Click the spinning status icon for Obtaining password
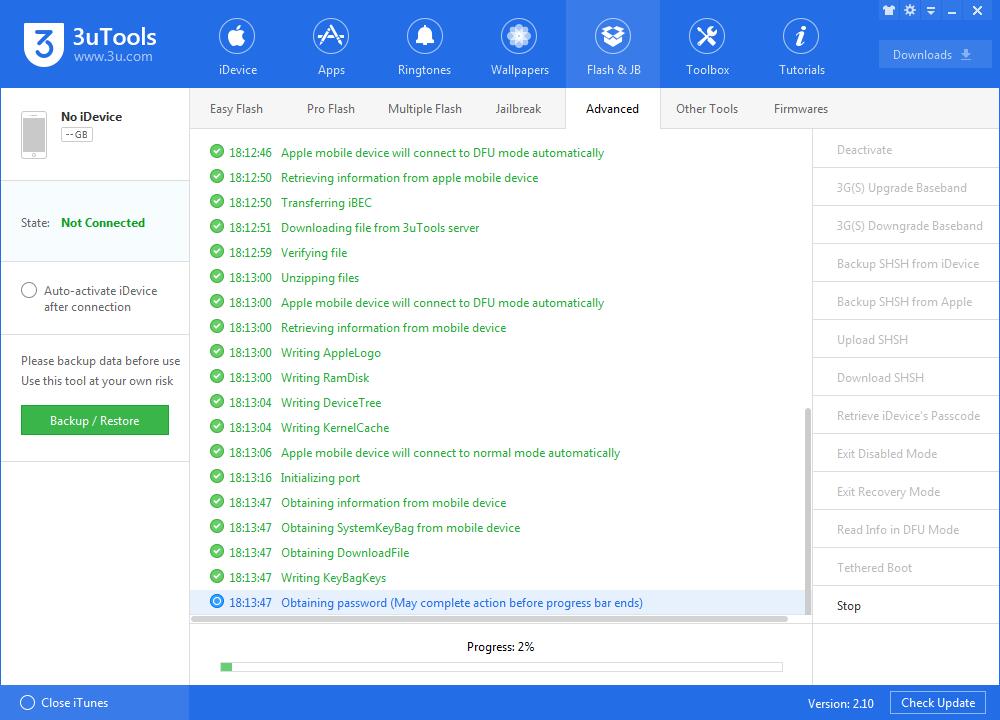Viewport: 1000px width, 720px height. [217, 601]
